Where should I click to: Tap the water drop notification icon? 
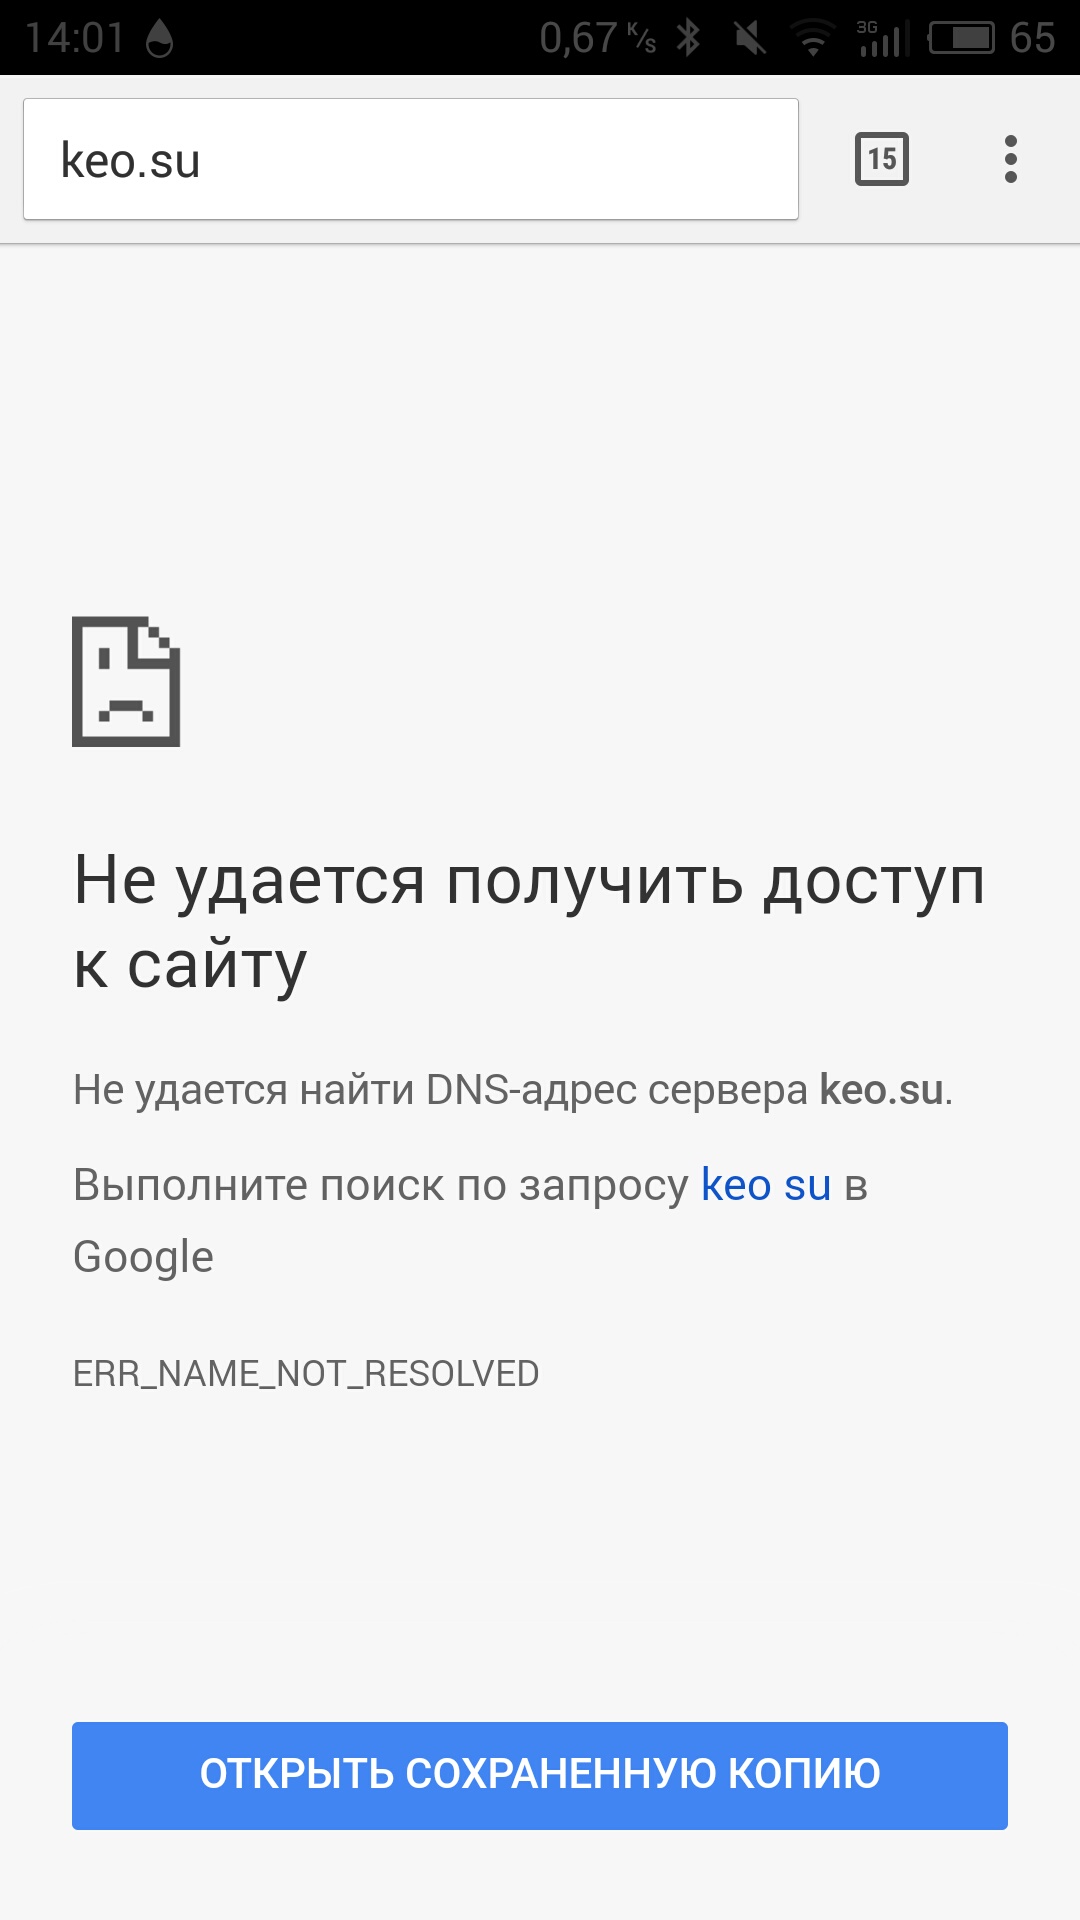coord(160,38)
